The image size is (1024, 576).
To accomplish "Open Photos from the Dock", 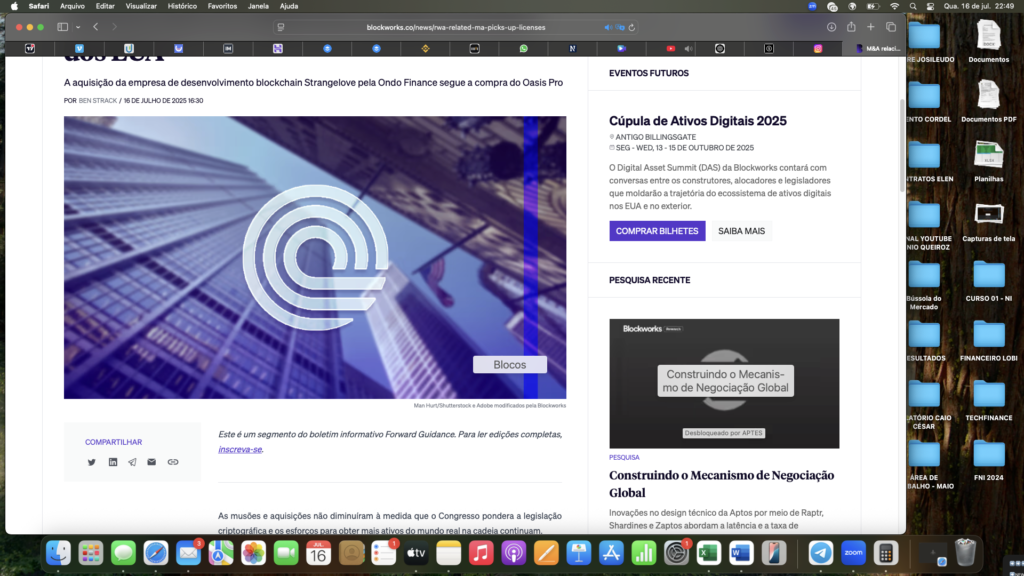I will tap(253, 553).
